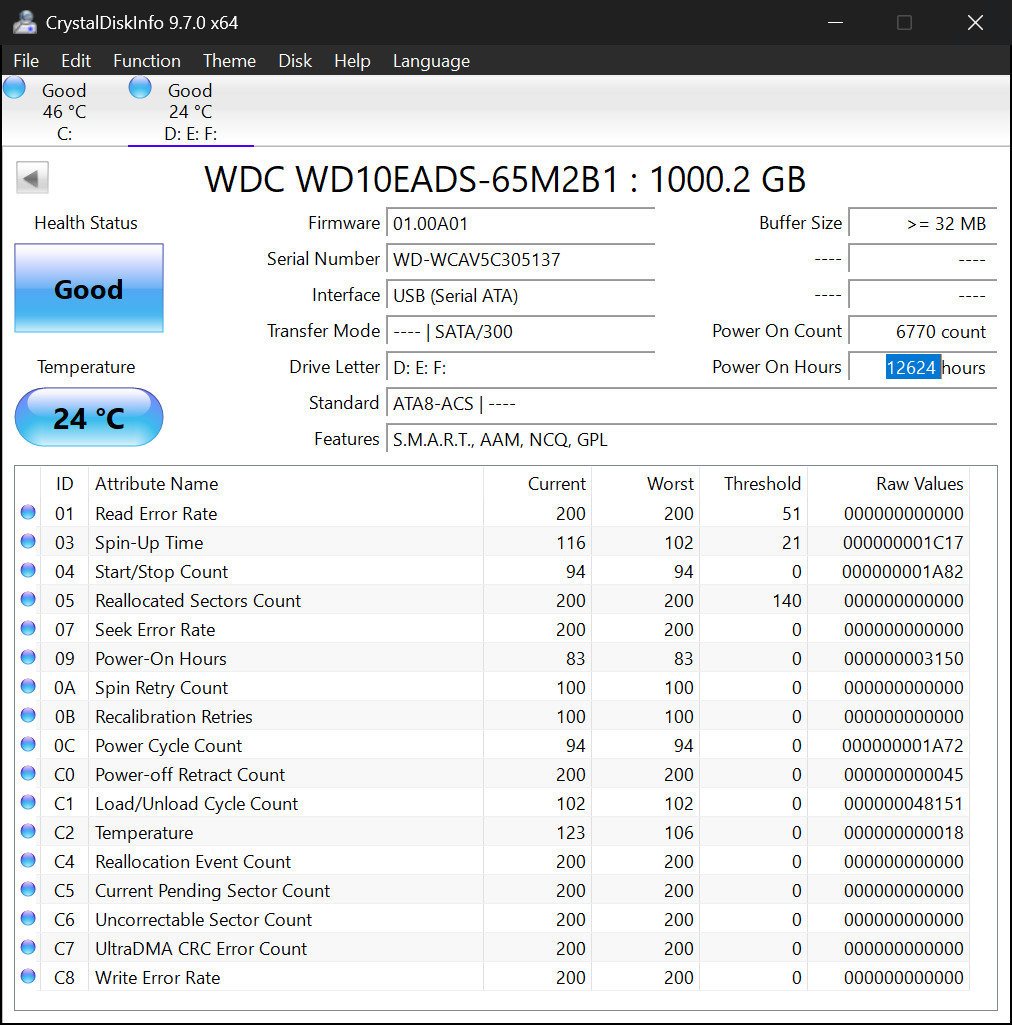Click status dot for Reallocation Event Count
1012x1025 pixels.
click(x=28, y=860)
